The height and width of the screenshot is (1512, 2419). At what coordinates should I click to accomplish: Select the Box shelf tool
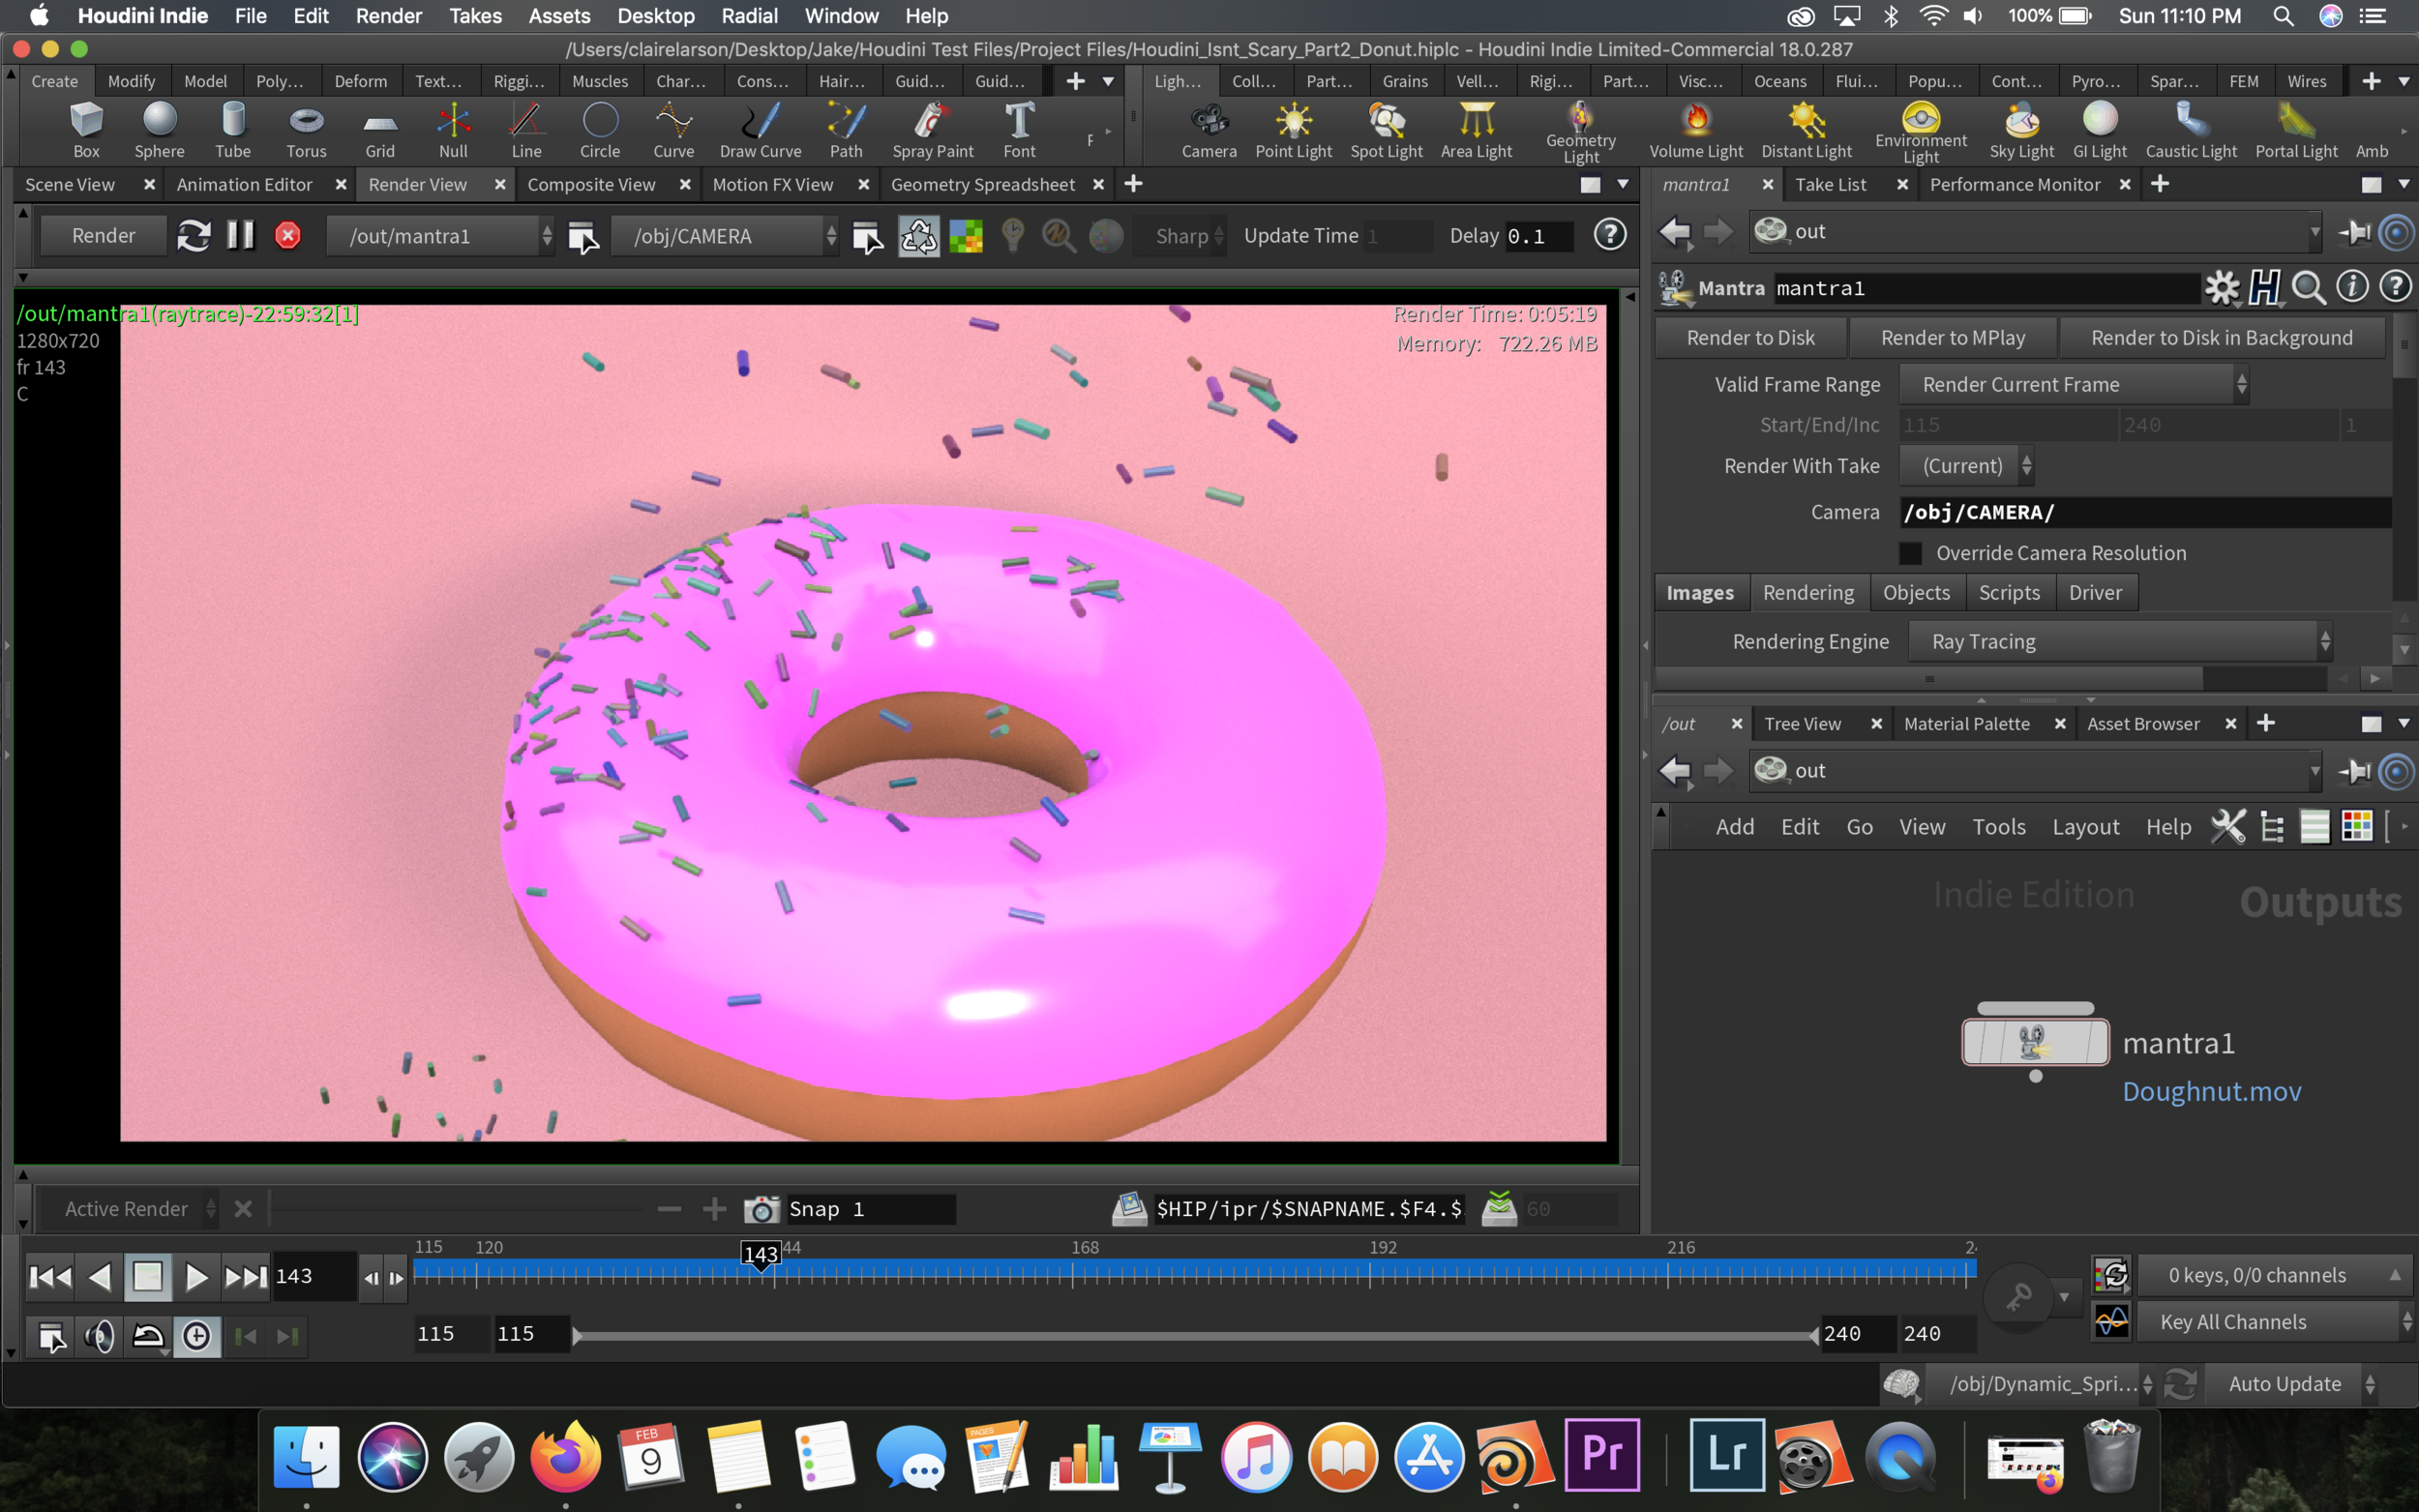pyautogui.click(x=87, y=130)
